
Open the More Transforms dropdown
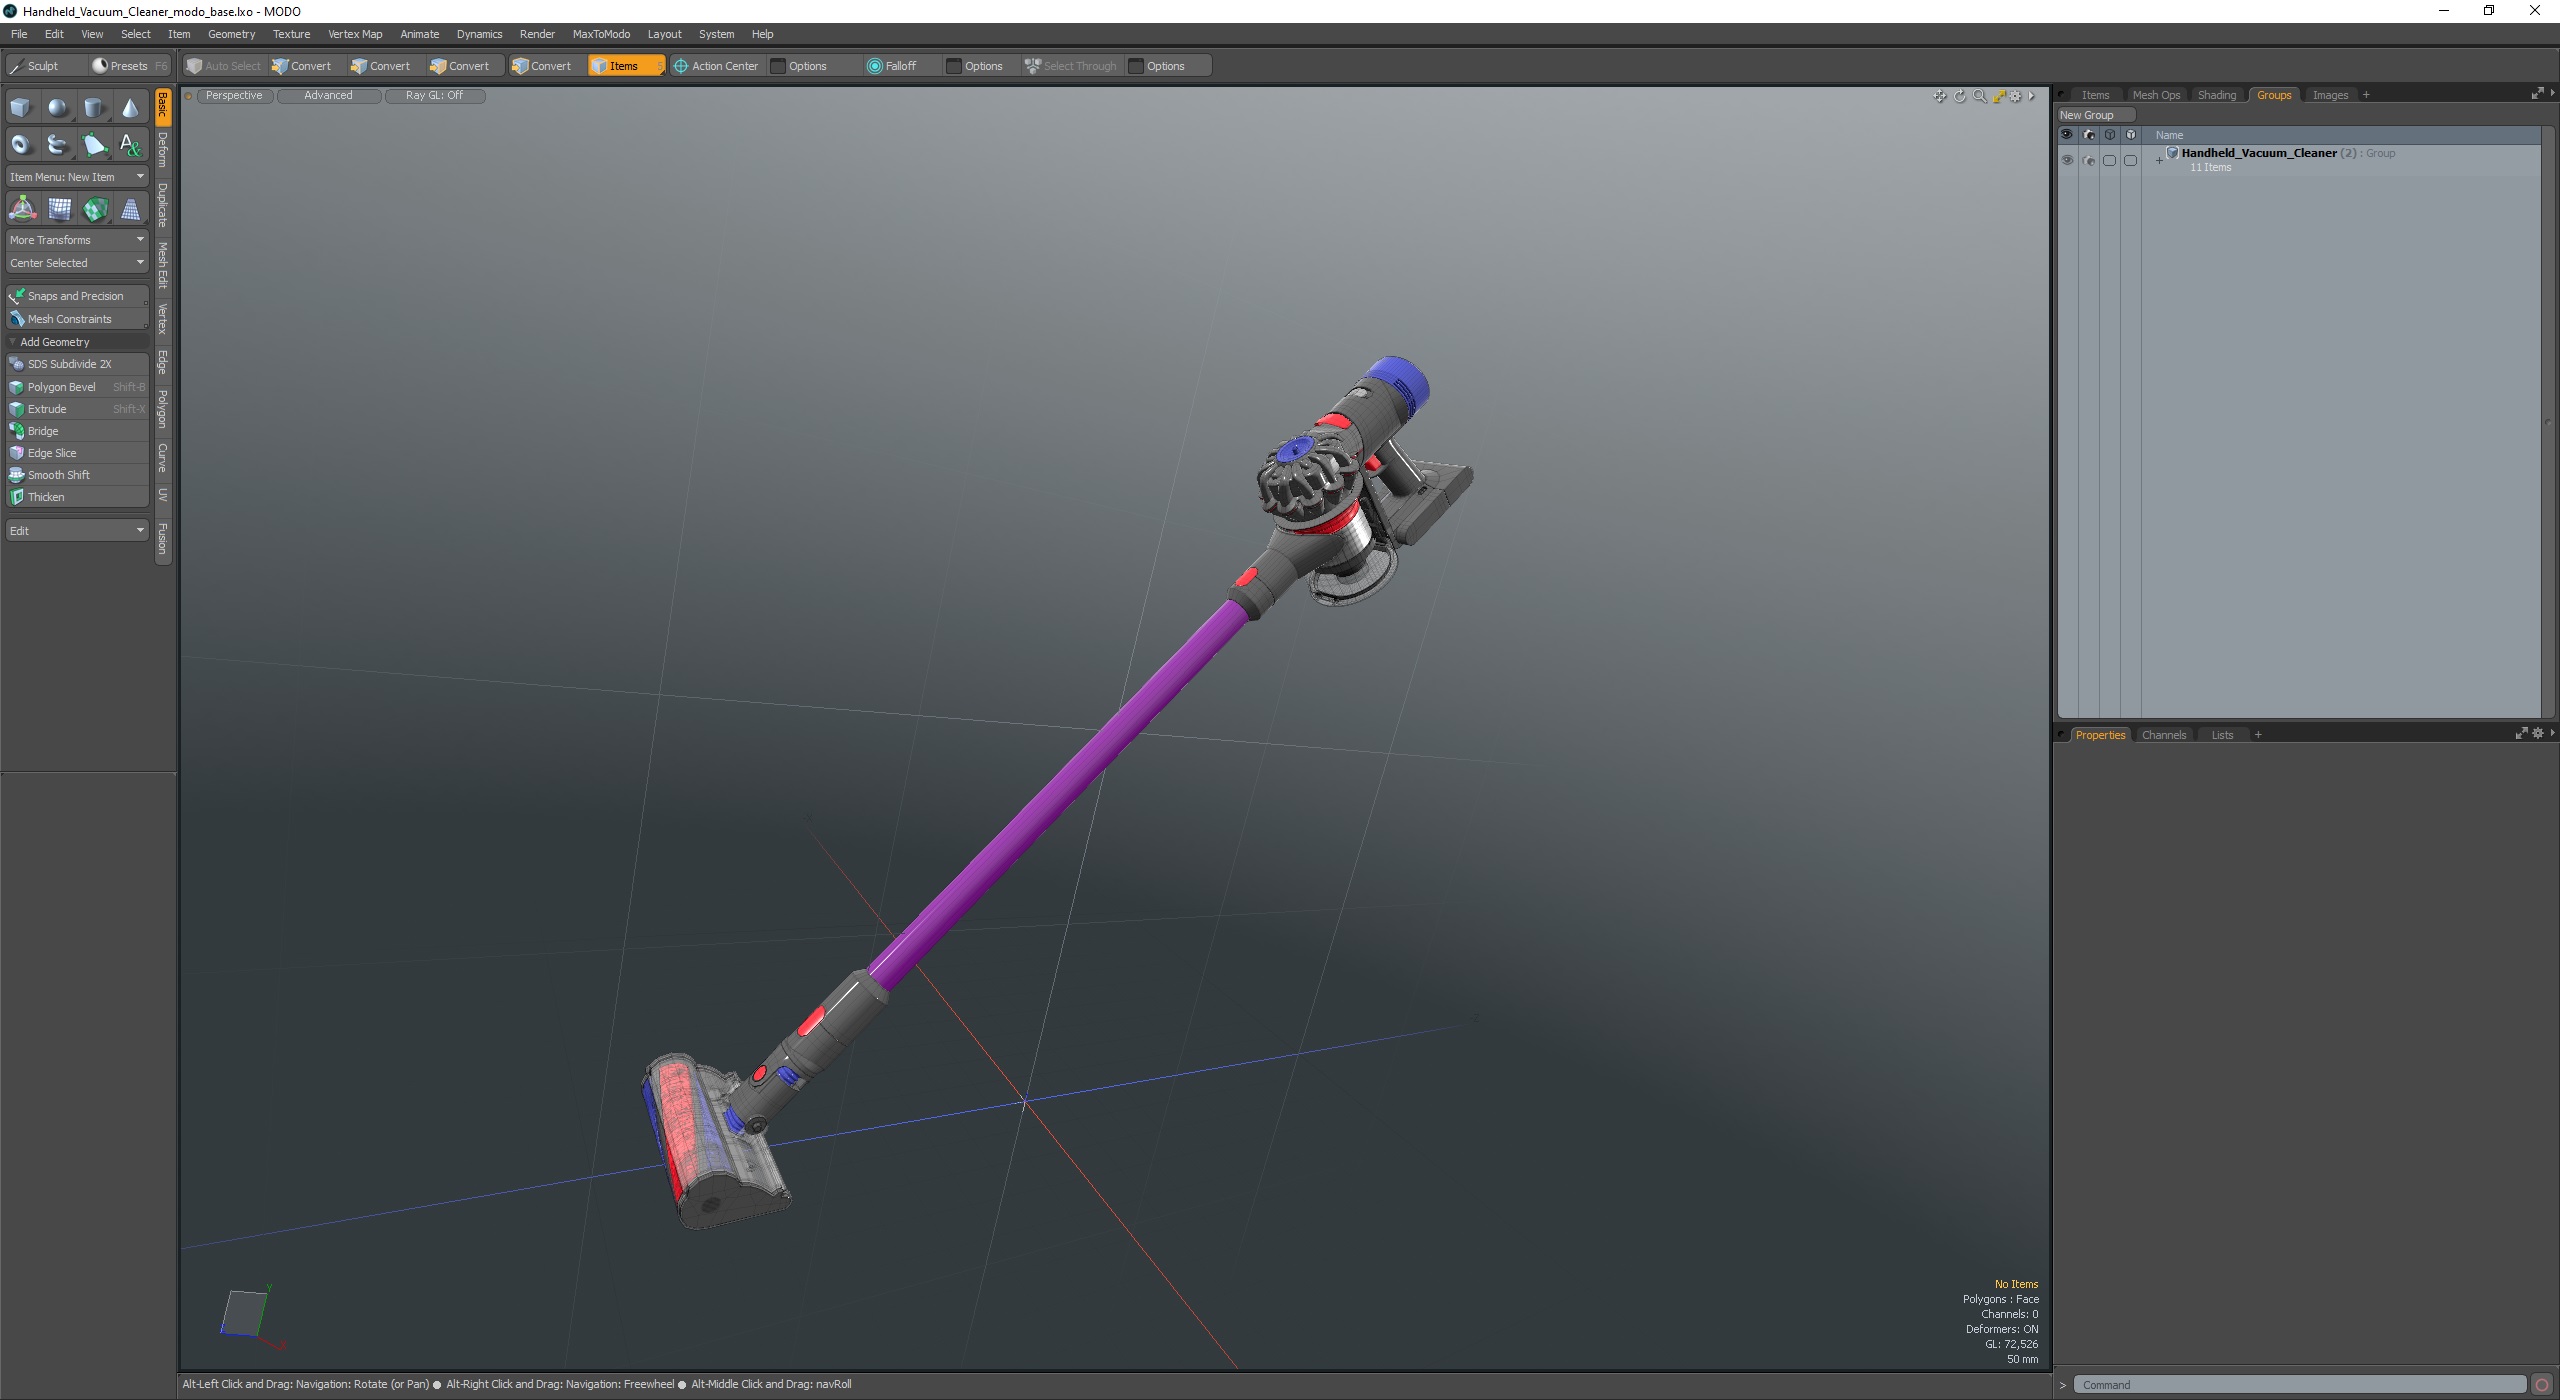tap(76, 240)
